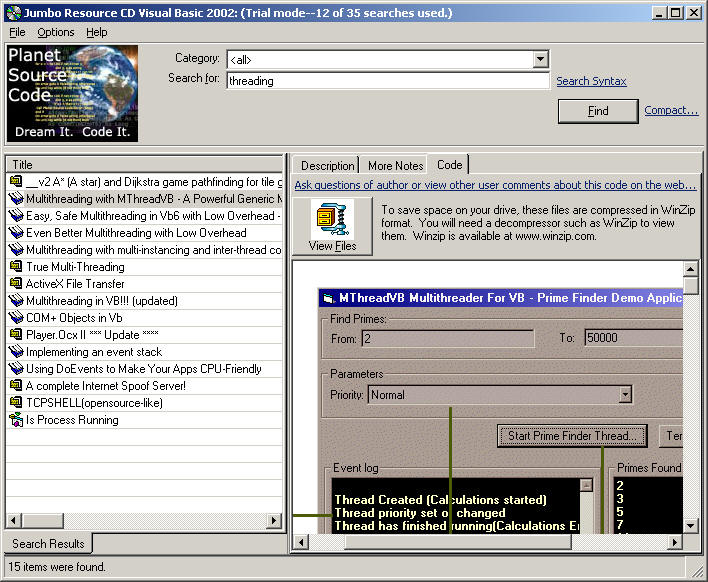Open 'Ask questions of author' web link
This screenshot has width=708, height=582.
[495, 185]
